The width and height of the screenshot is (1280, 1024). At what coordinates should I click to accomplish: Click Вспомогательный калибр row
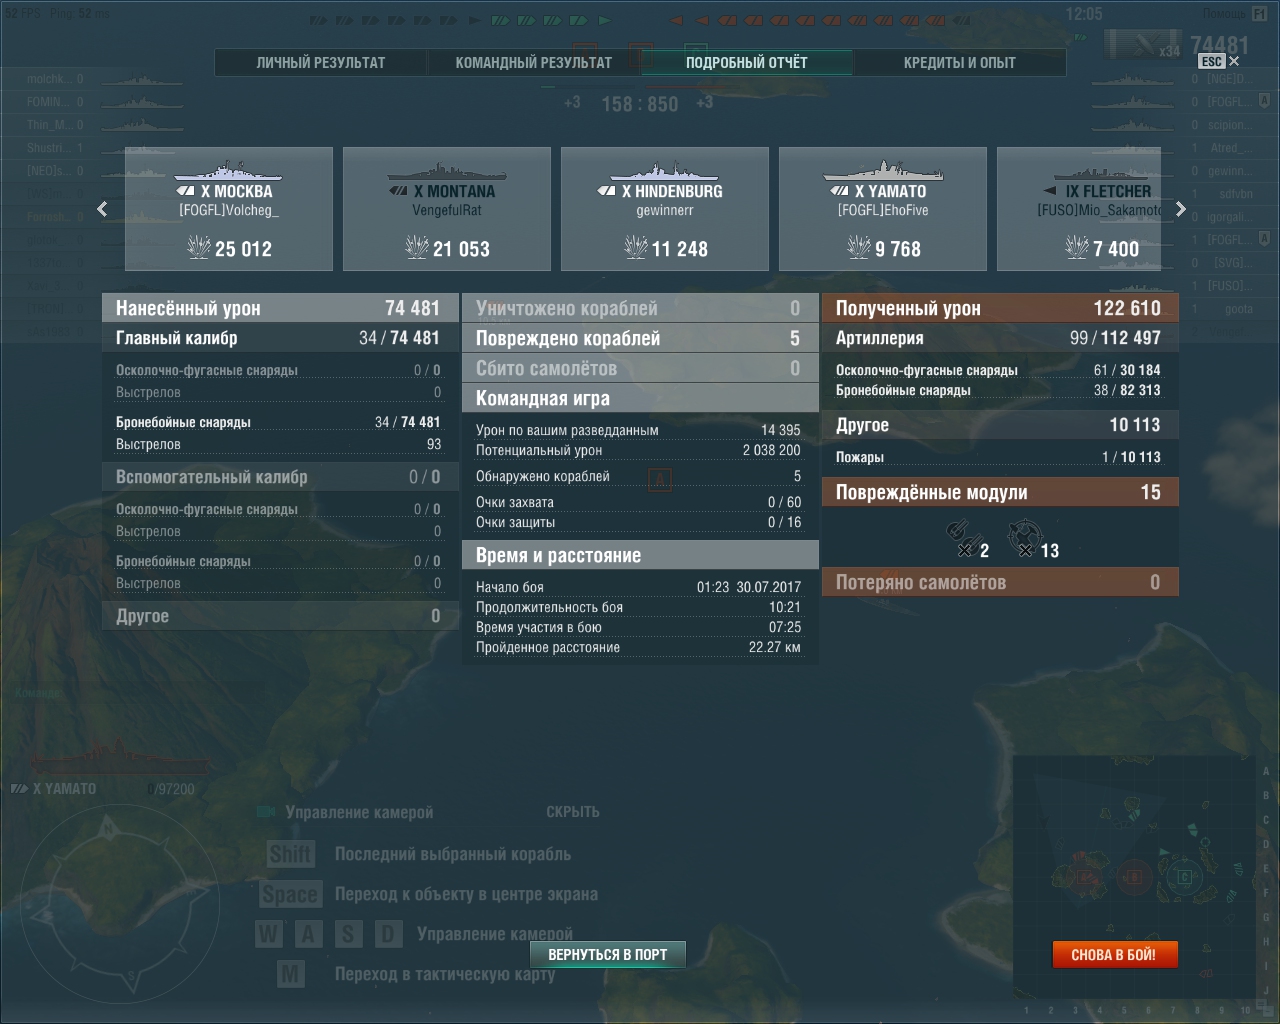[x=280, y=477]
